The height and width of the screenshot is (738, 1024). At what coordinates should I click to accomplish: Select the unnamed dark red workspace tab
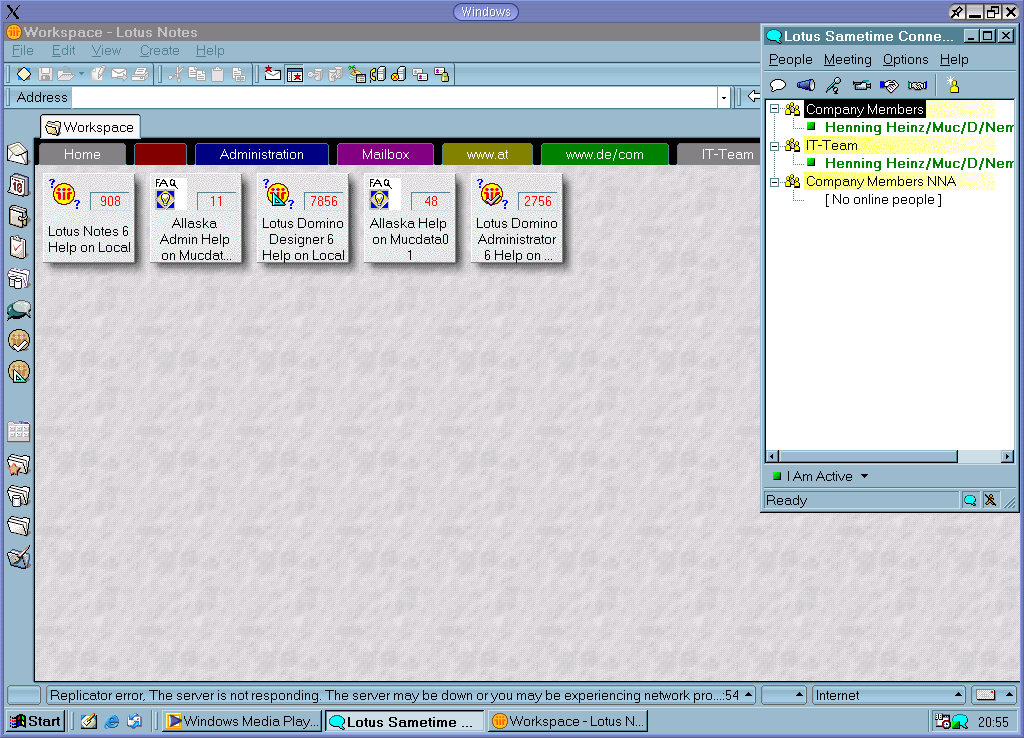point(160,155)
